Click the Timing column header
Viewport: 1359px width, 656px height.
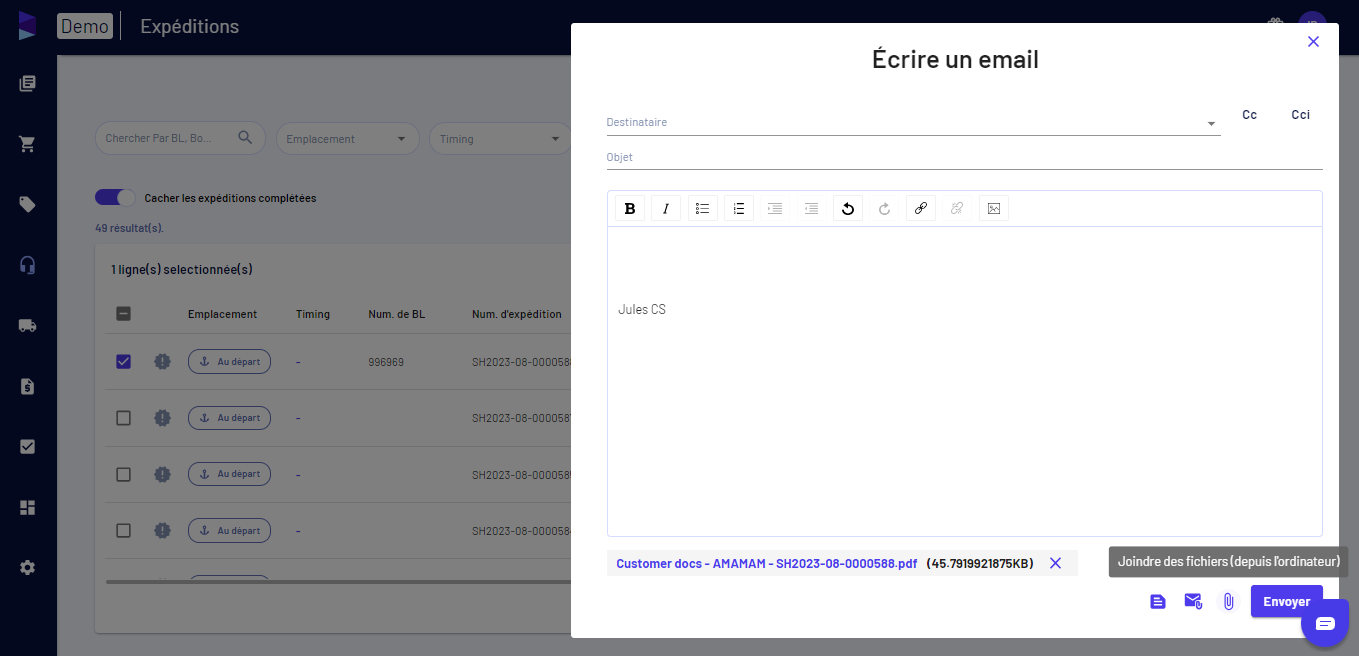(313, 314)
